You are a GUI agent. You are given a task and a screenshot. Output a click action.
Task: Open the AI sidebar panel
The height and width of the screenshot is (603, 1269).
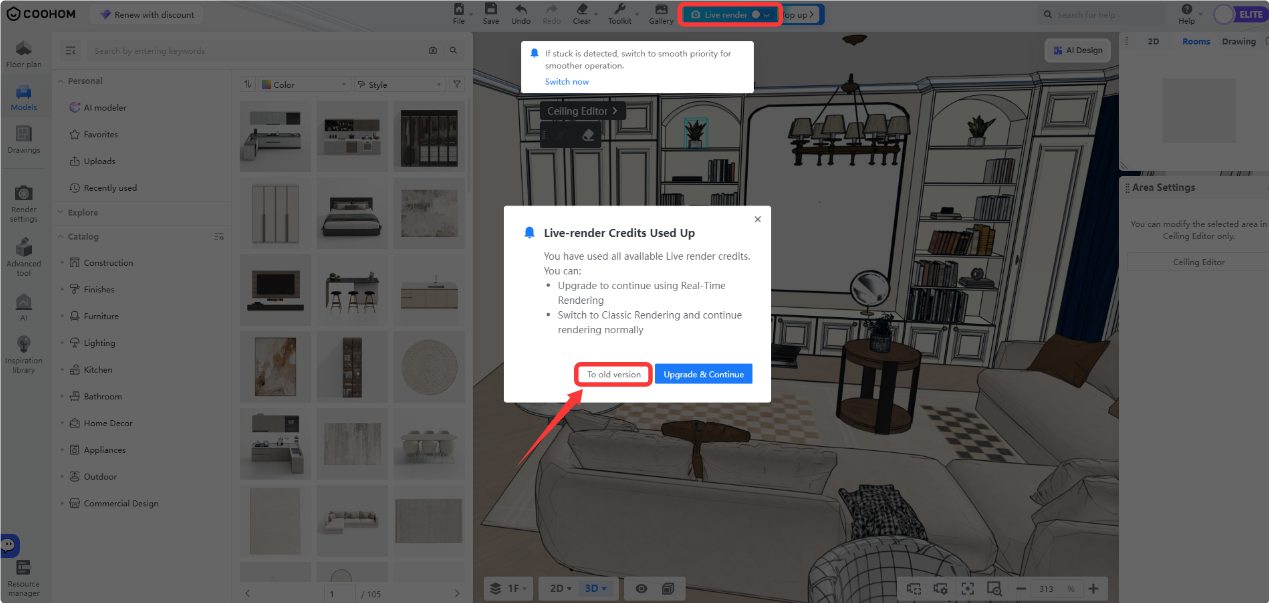click(24, 308)
